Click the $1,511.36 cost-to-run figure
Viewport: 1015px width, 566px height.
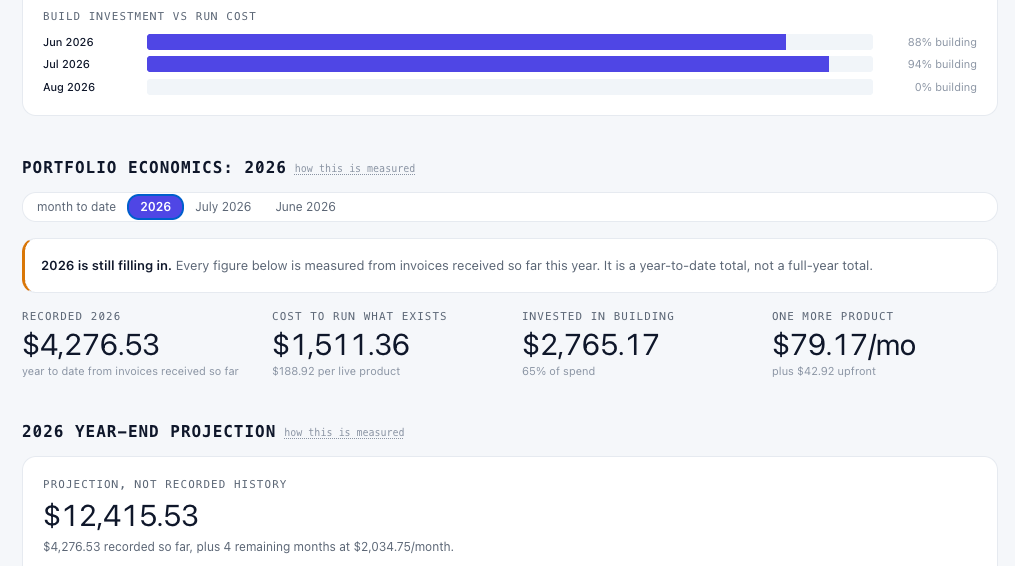[x=340, y=345]
